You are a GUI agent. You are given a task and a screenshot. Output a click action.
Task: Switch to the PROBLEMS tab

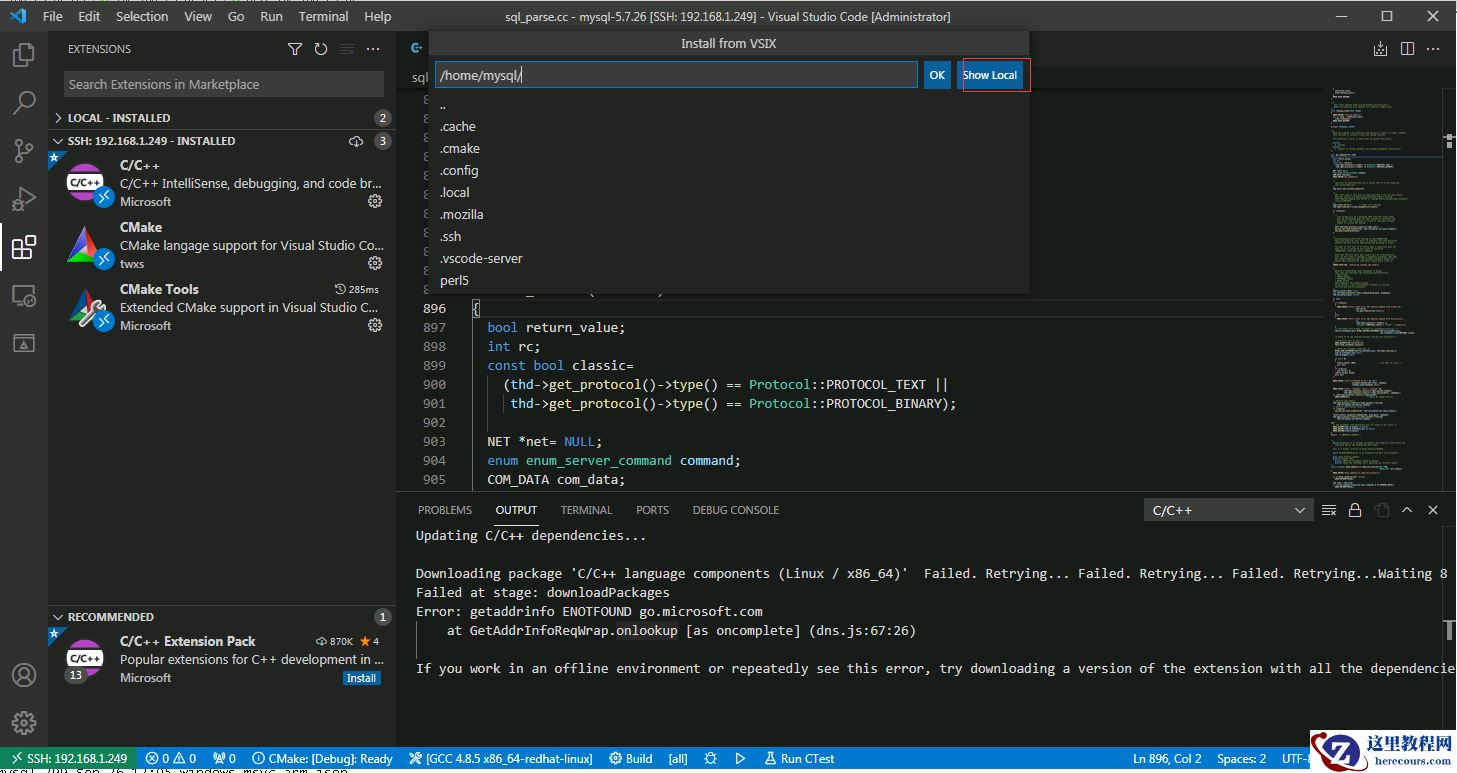point(445,510)
